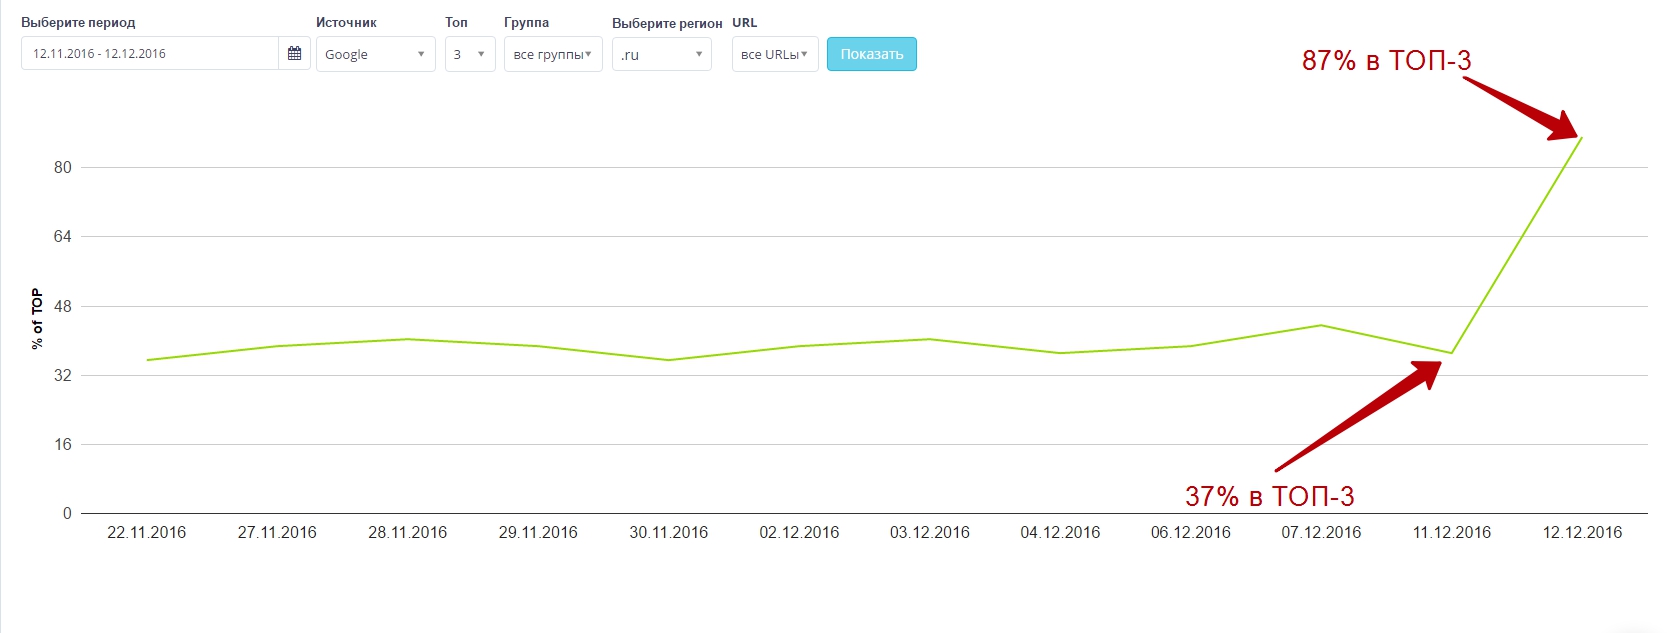Click the 30.11.2016 x-axis label
This screenshot has width=1667, height=633.
pos(668,532)
